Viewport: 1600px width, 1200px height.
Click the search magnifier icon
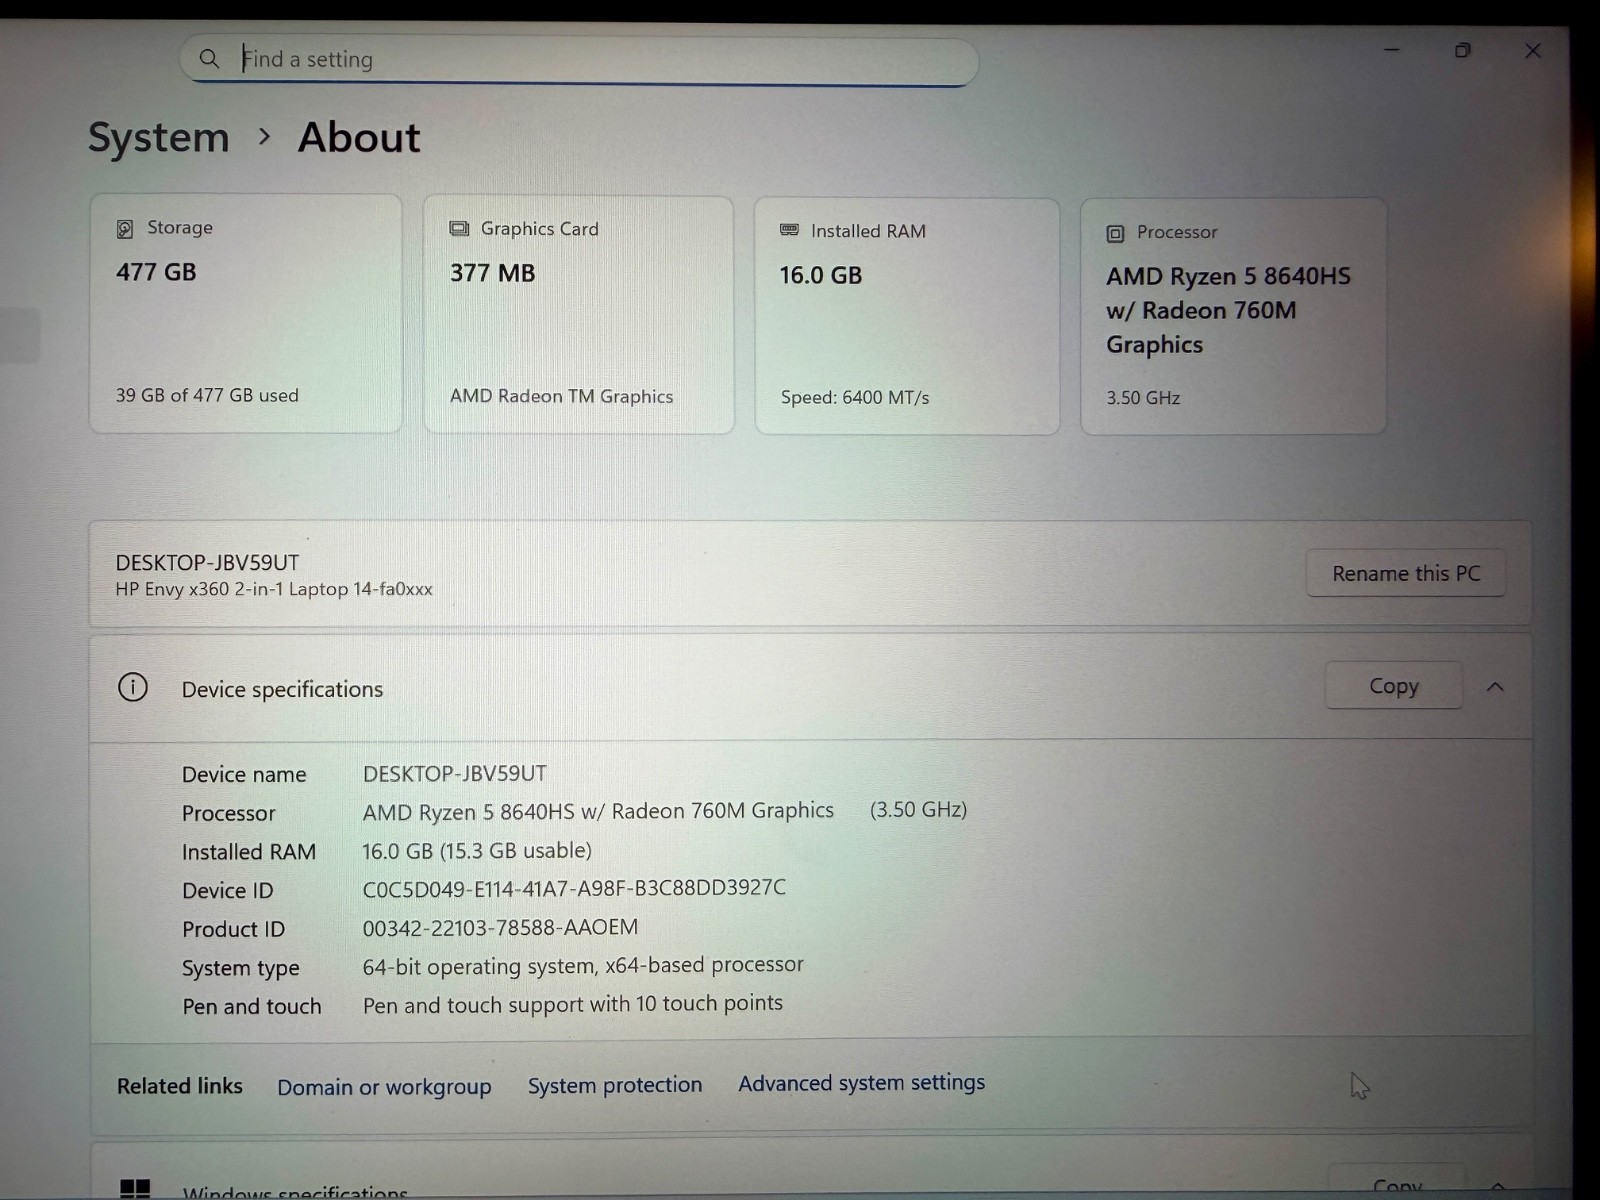pyautogui.click(x=209, y=59)
